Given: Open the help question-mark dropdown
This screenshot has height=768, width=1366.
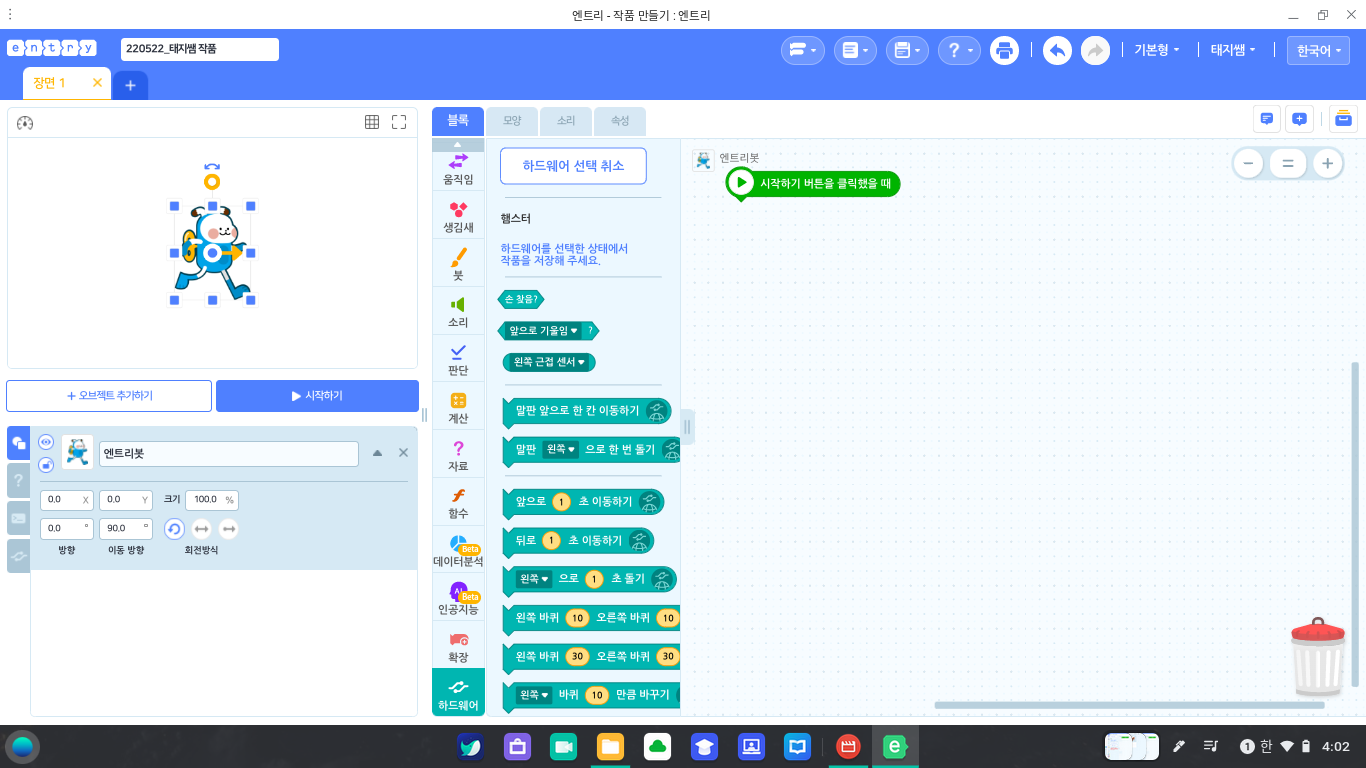Looking at the screenshot, I should (959, 50).
